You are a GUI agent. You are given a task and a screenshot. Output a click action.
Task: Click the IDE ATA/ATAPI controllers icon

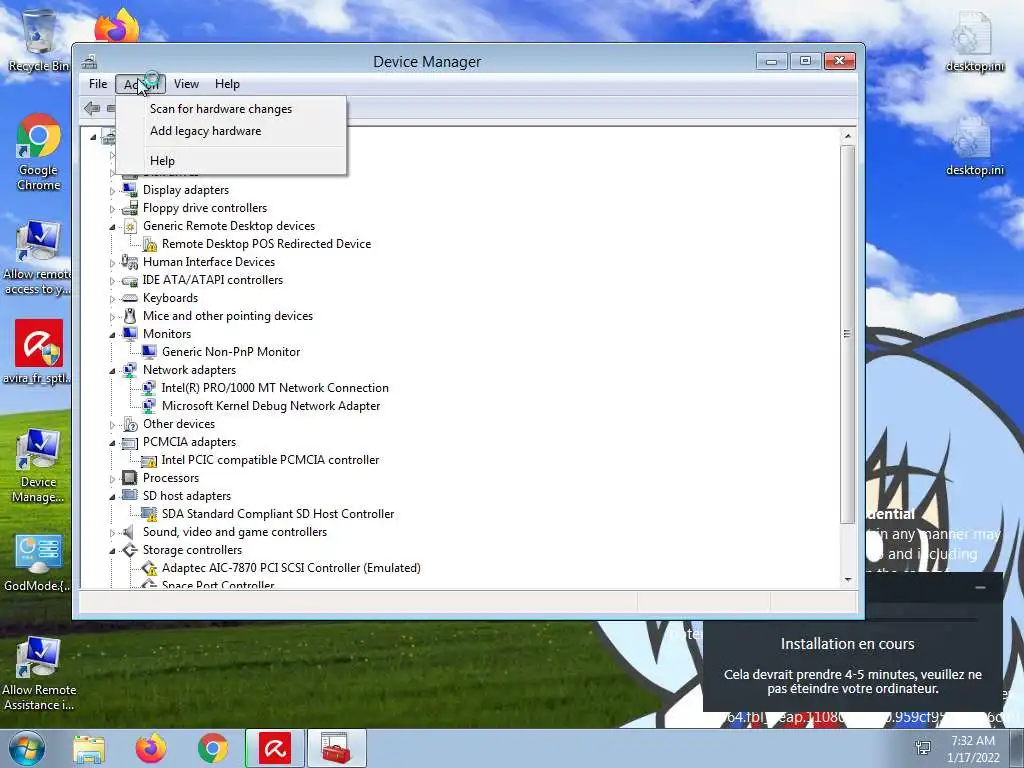[130, 280]
